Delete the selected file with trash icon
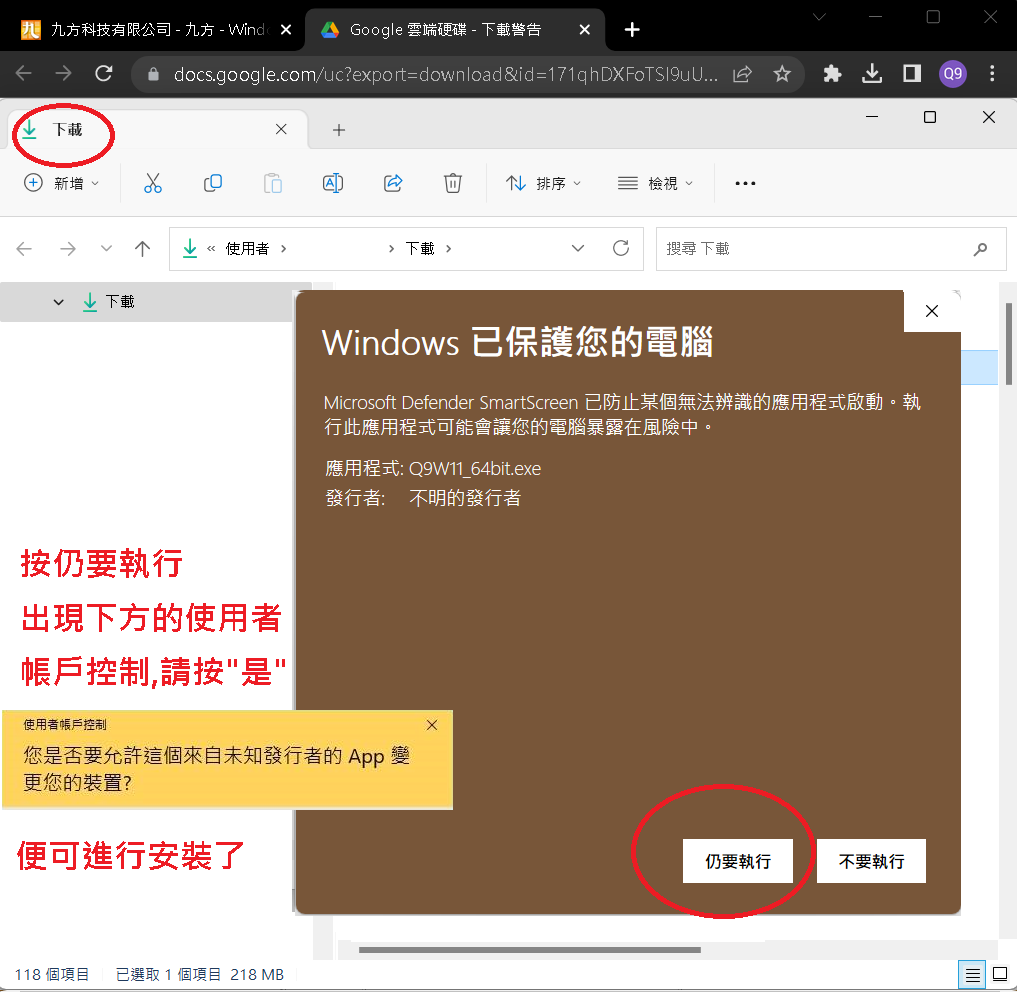Screen dimensions: 1019x992 click(x=453, y=183)
